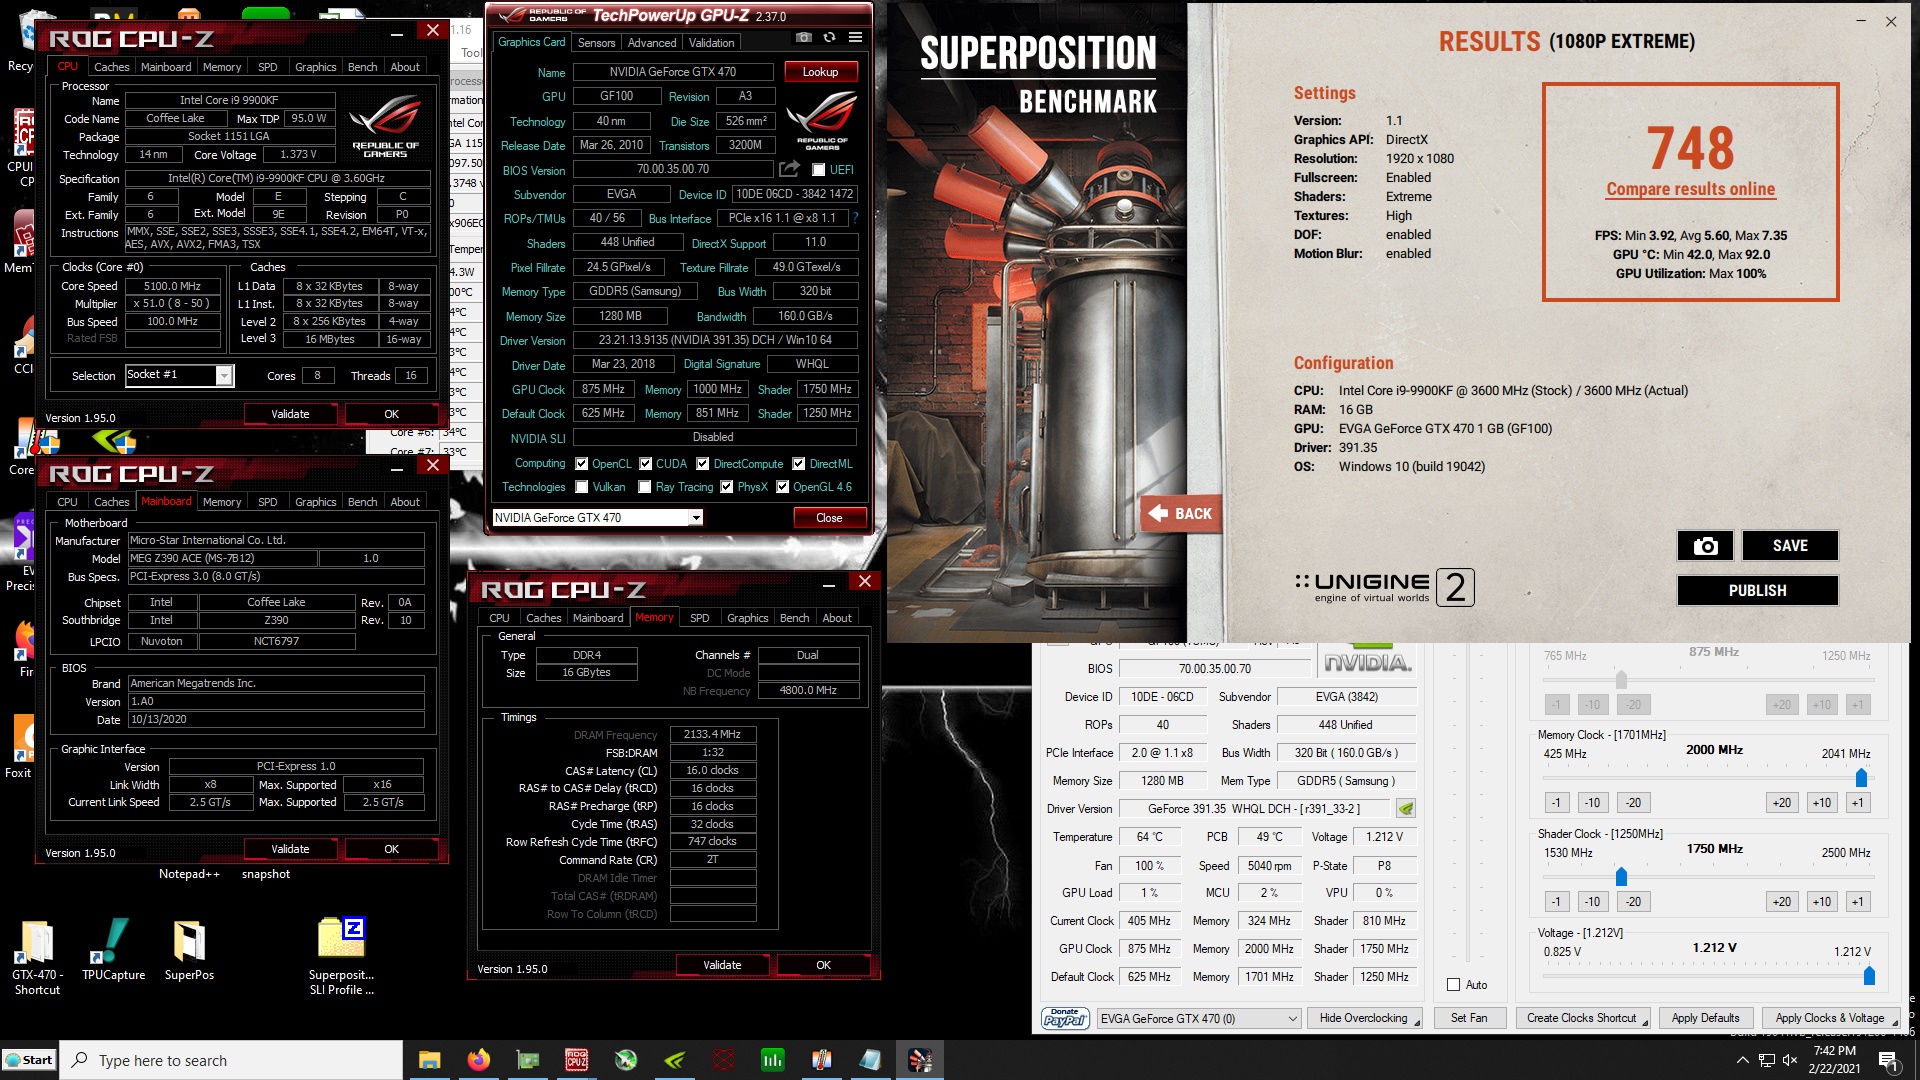Toggle the UEFI checkbox in GPU-Z

(819, 170)
